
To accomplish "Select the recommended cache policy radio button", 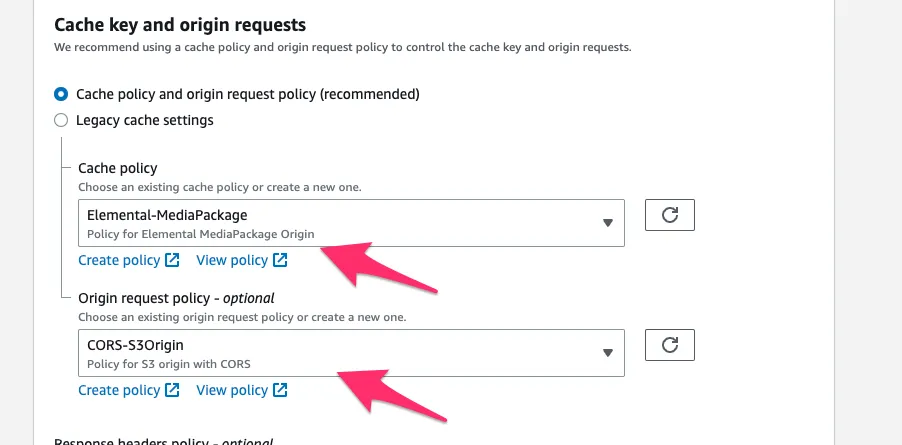I will click(61, 94).
